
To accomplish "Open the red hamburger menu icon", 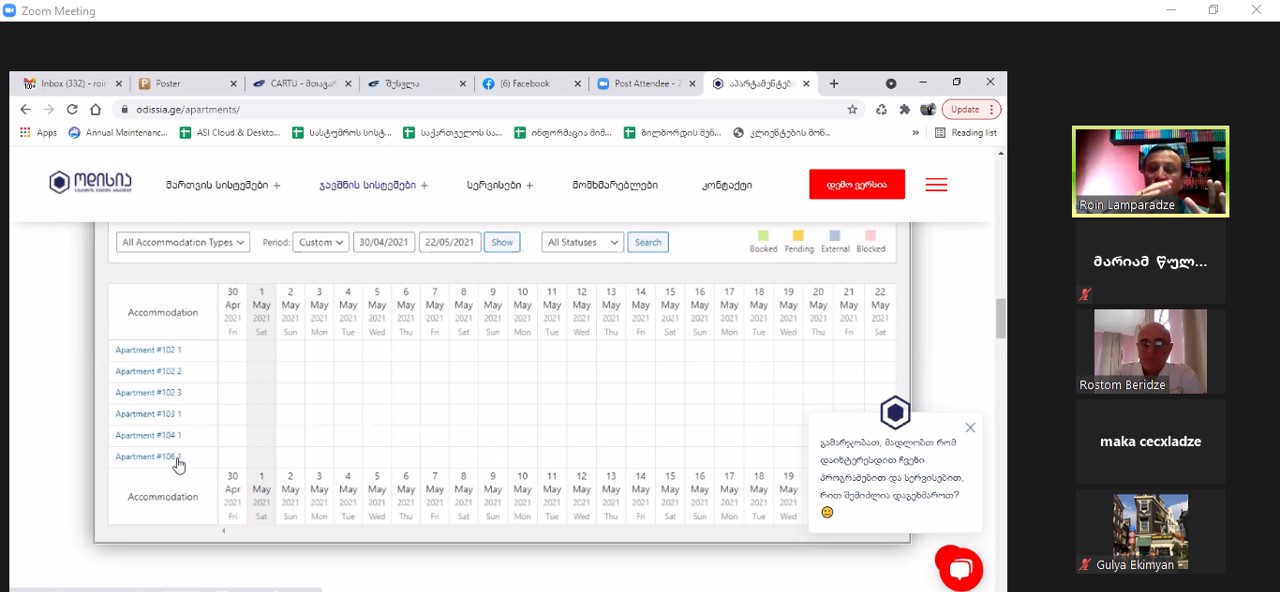I will [936, 184].
